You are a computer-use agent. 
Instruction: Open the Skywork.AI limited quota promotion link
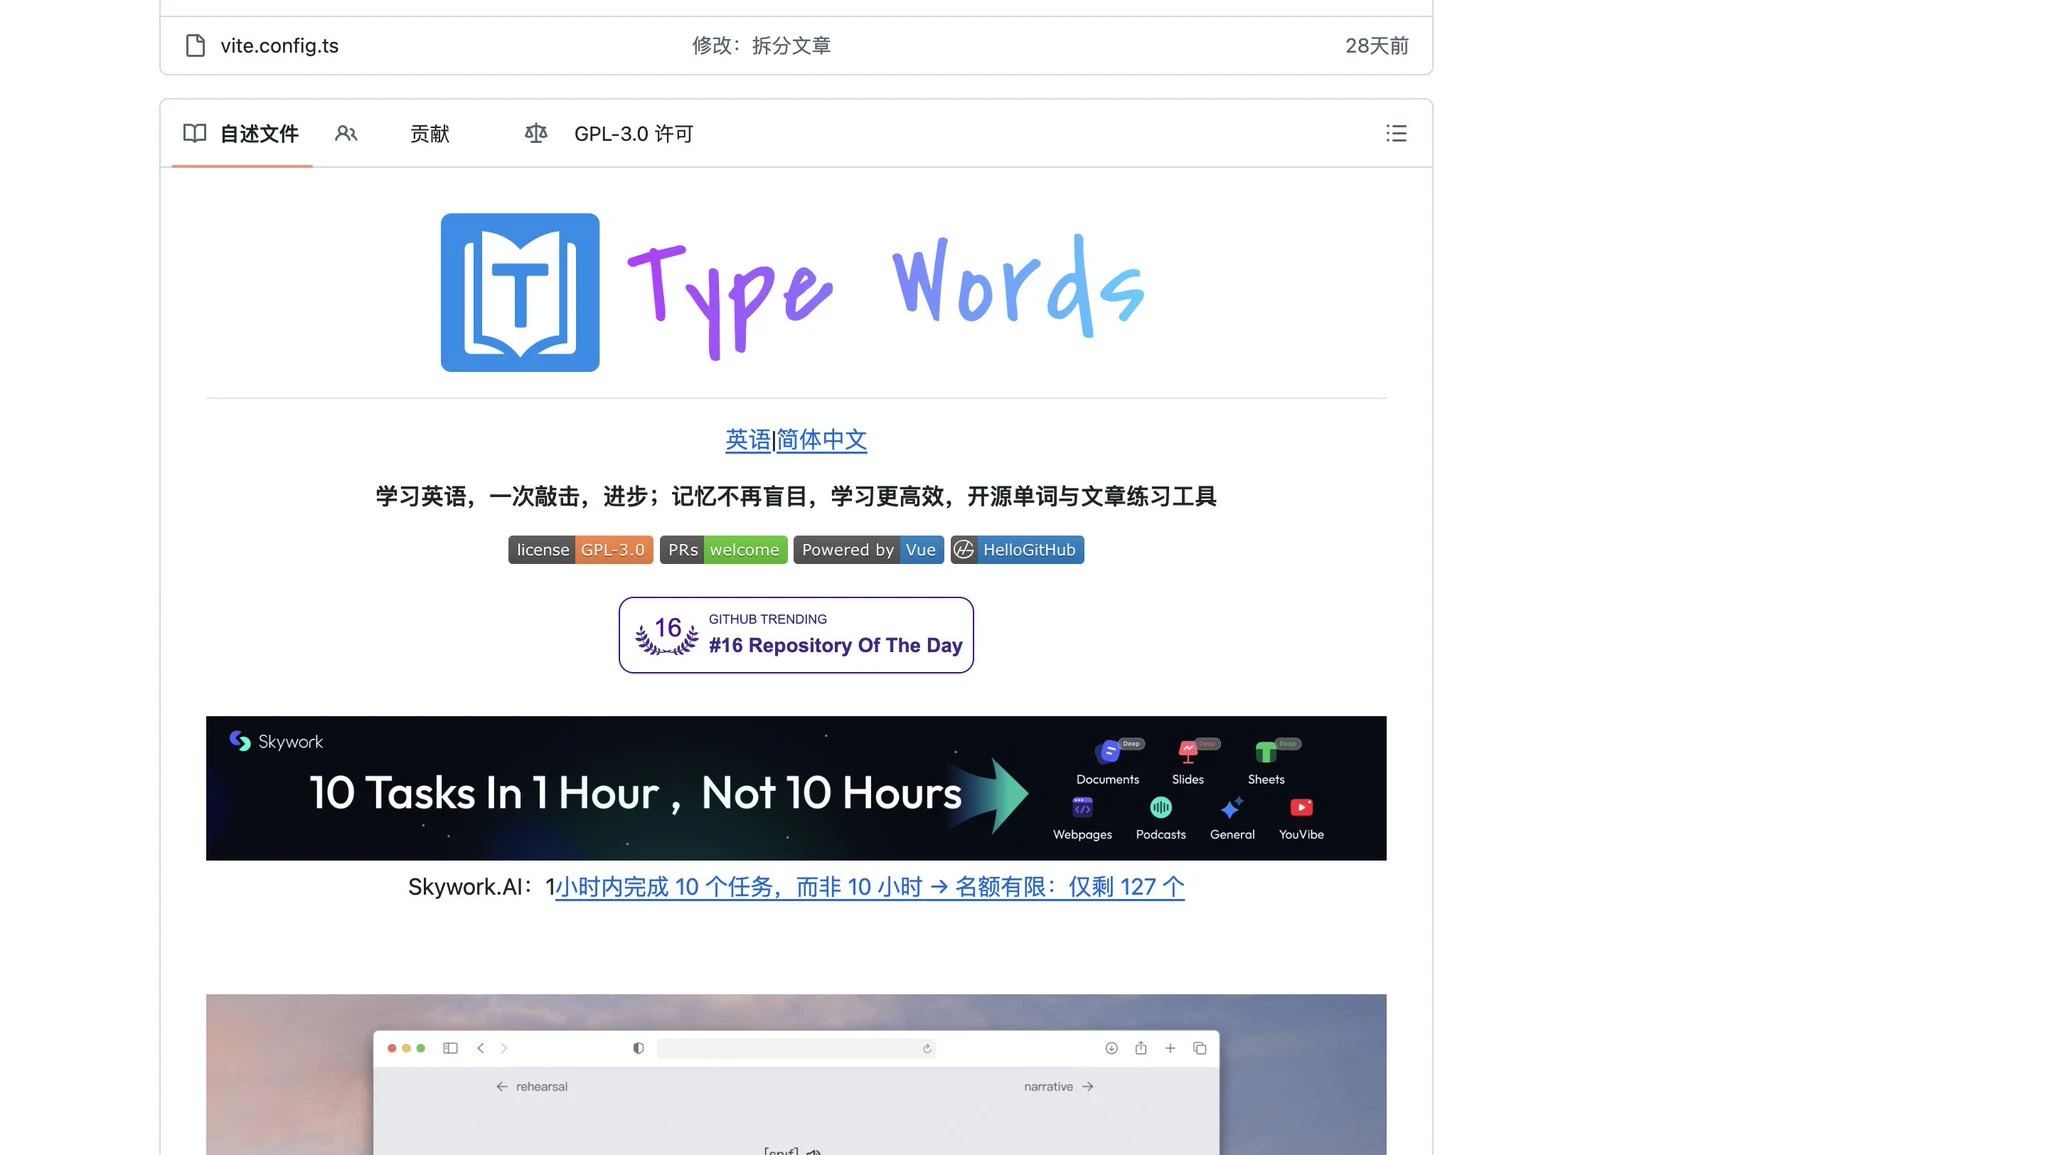point(868,886)
